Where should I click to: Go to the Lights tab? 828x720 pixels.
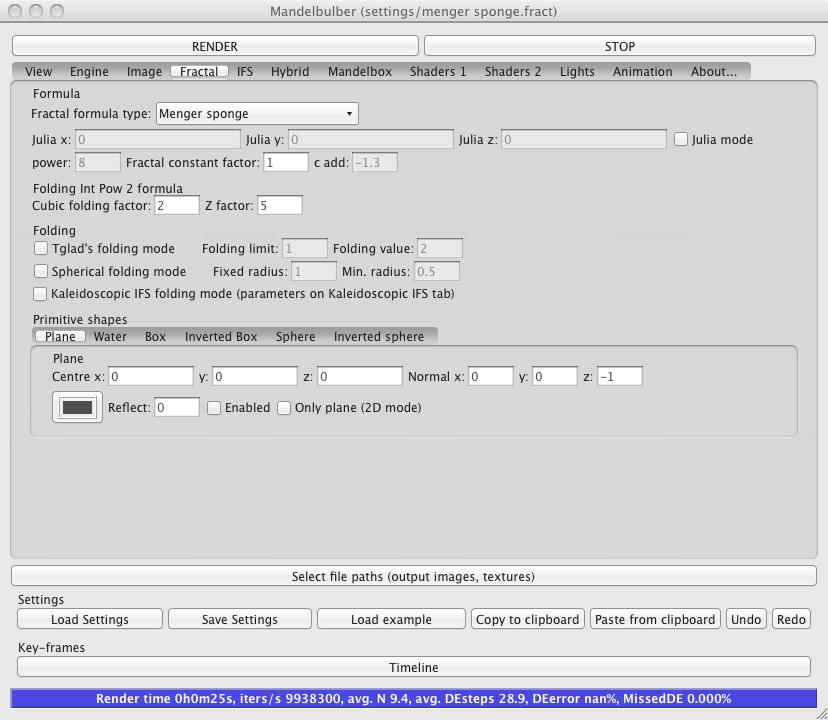(576, 72)
